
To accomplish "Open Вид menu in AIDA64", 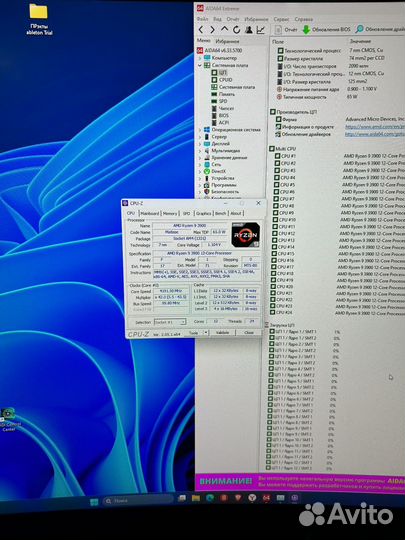I will (x=217, y=19).
